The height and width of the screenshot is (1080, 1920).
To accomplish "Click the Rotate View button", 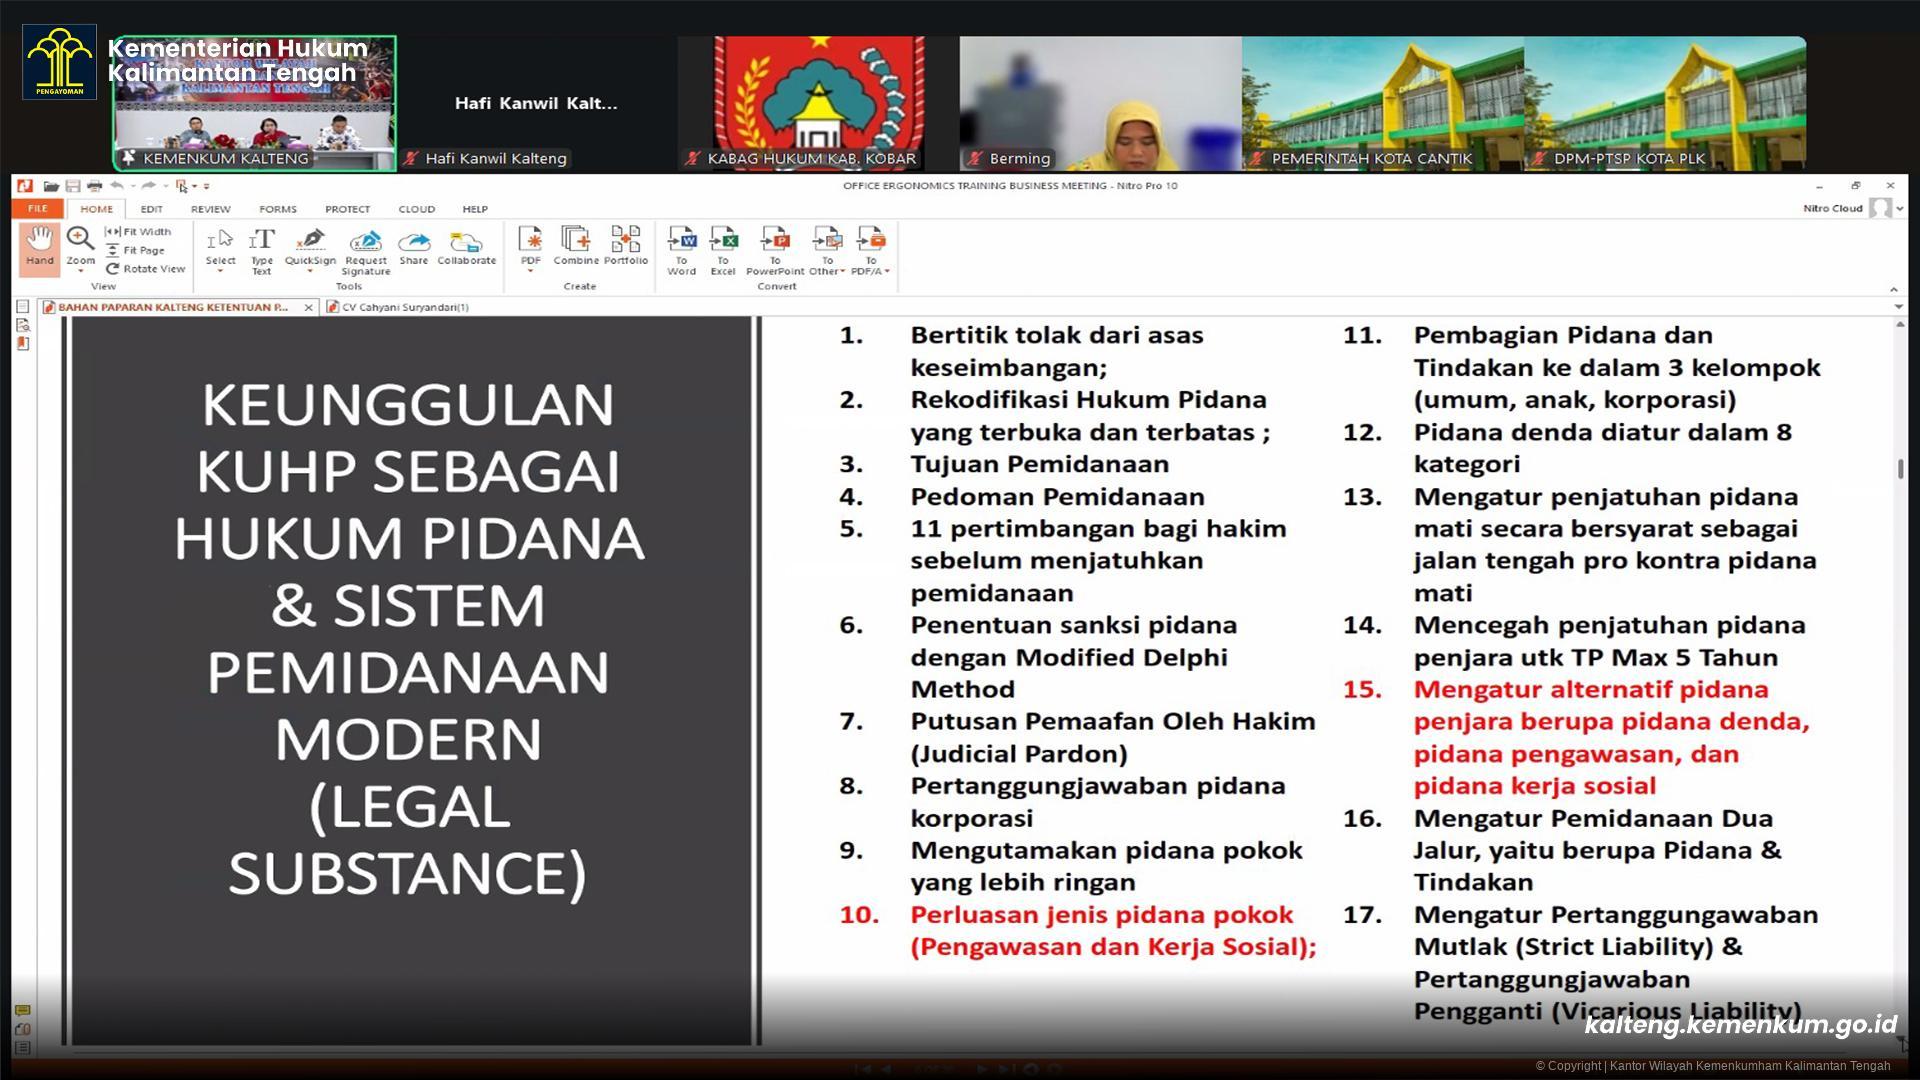I will [x=143, y=268].
